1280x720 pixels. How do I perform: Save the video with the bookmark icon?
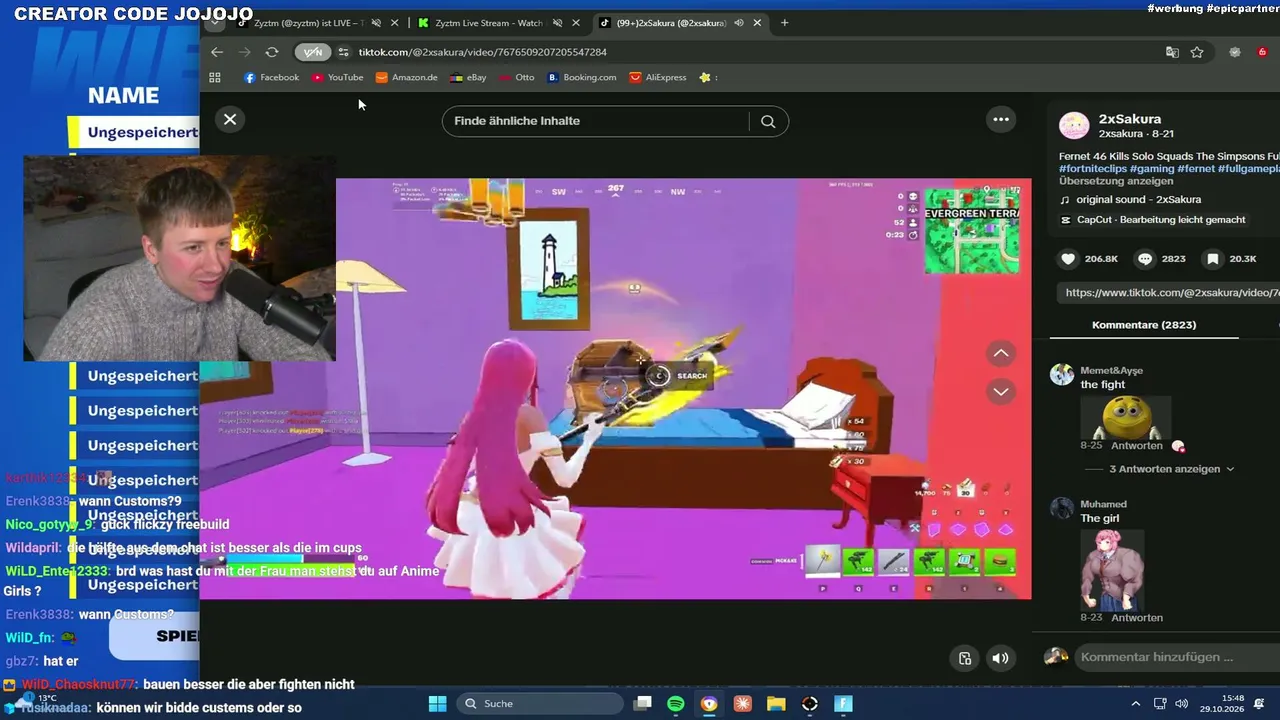(x=1213, y=258)
